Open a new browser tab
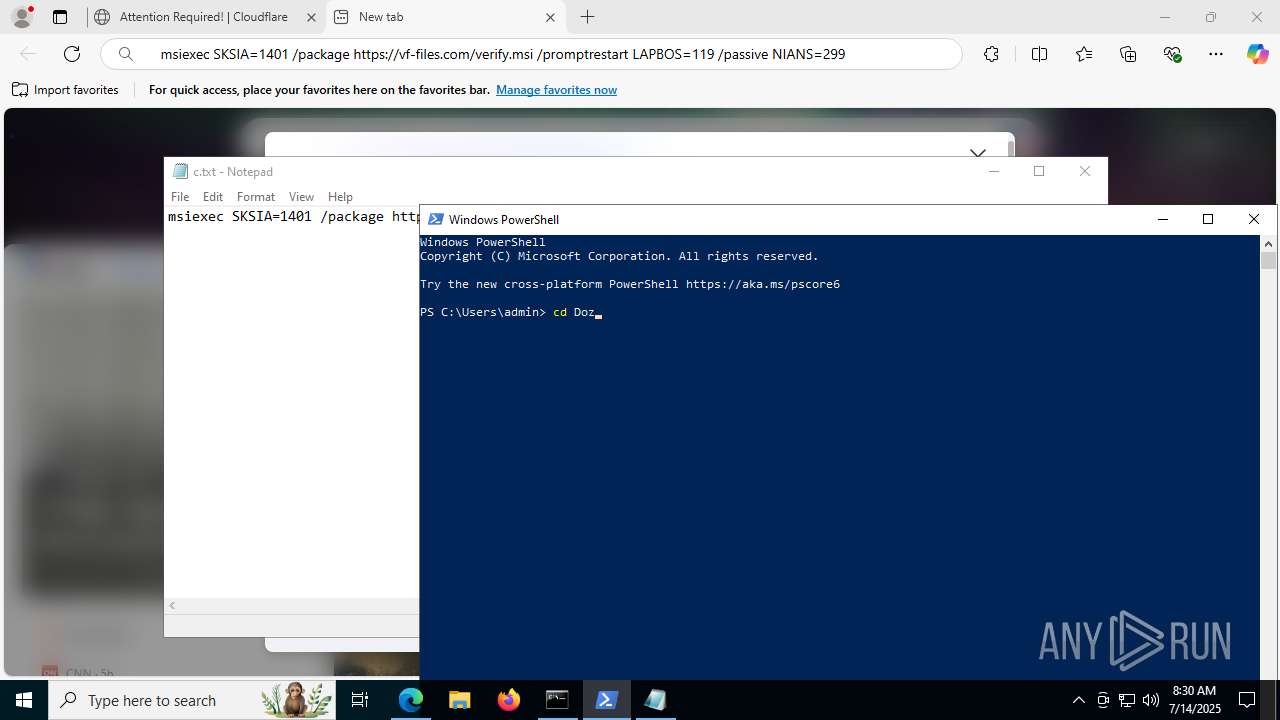This screenshot has width=1280, height=720. 588,17
